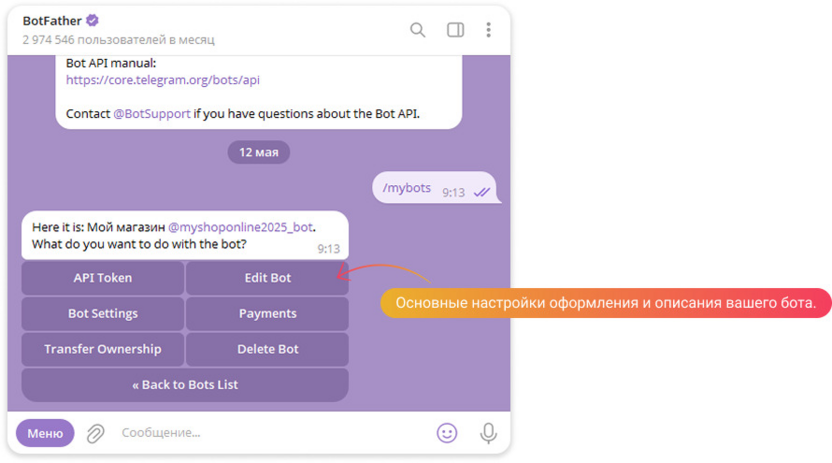Open the @BotSupport mention link

(152, 114)
